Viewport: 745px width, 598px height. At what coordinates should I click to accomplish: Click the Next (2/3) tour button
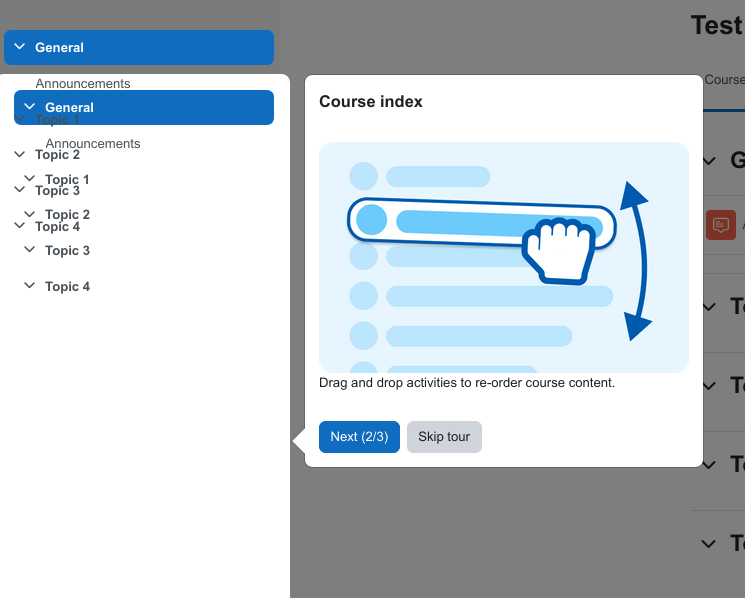(359, 437)
